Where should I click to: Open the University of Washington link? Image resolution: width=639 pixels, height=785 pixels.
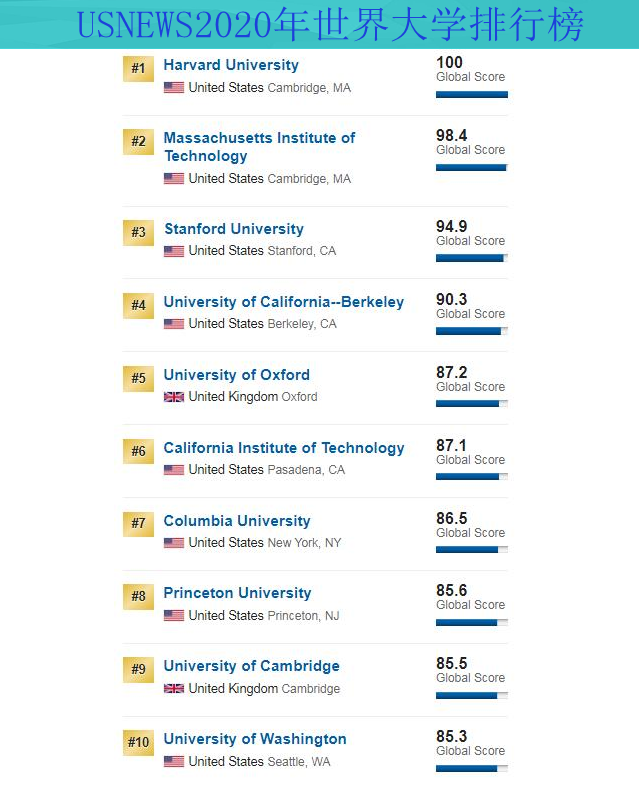pos(255,739)
